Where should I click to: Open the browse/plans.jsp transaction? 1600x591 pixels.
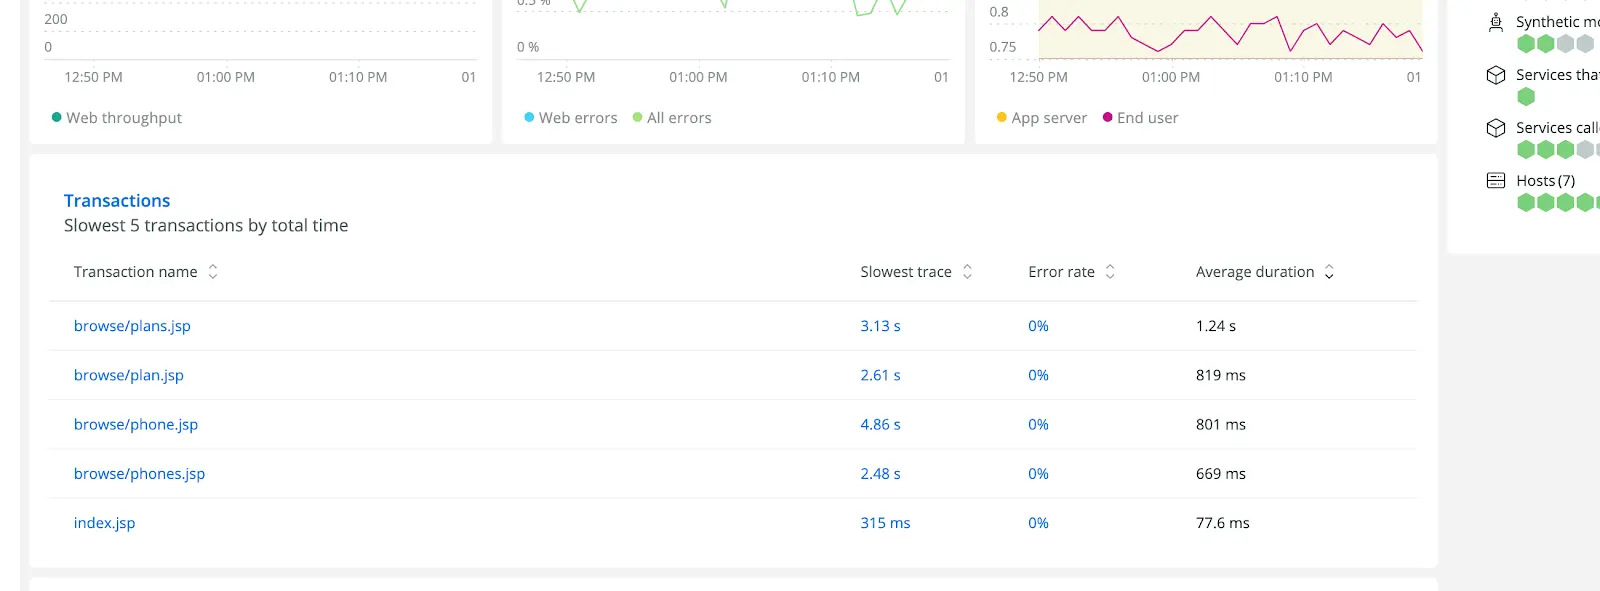click(x=132, y=326)
